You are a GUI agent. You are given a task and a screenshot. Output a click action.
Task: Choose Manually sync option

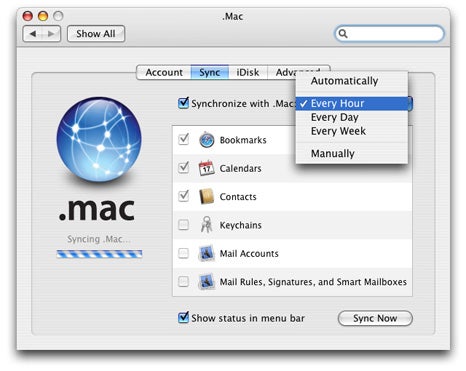coord(352,154)
